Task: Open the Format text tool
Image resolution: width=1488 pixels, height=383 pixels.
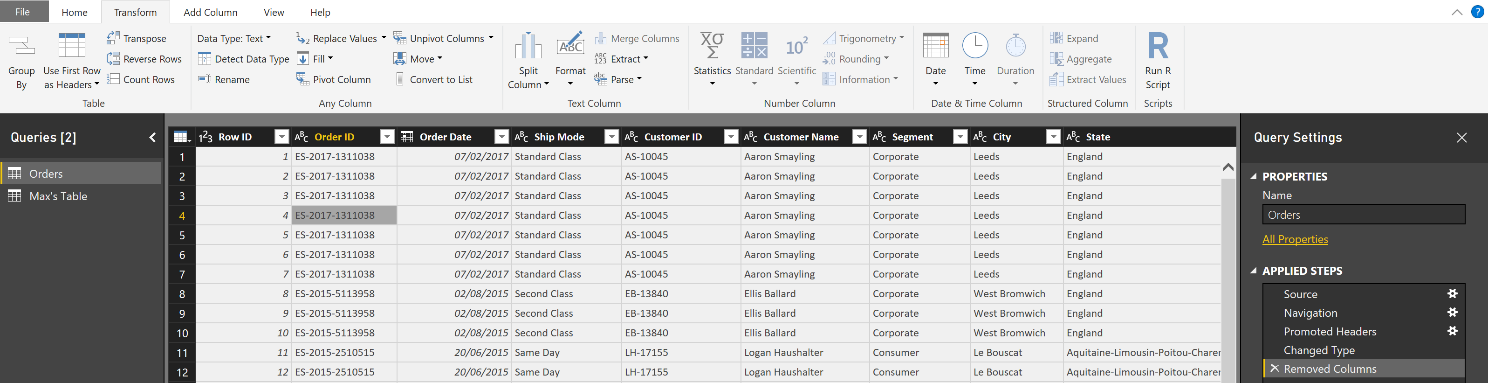Action: click(571, 62)
